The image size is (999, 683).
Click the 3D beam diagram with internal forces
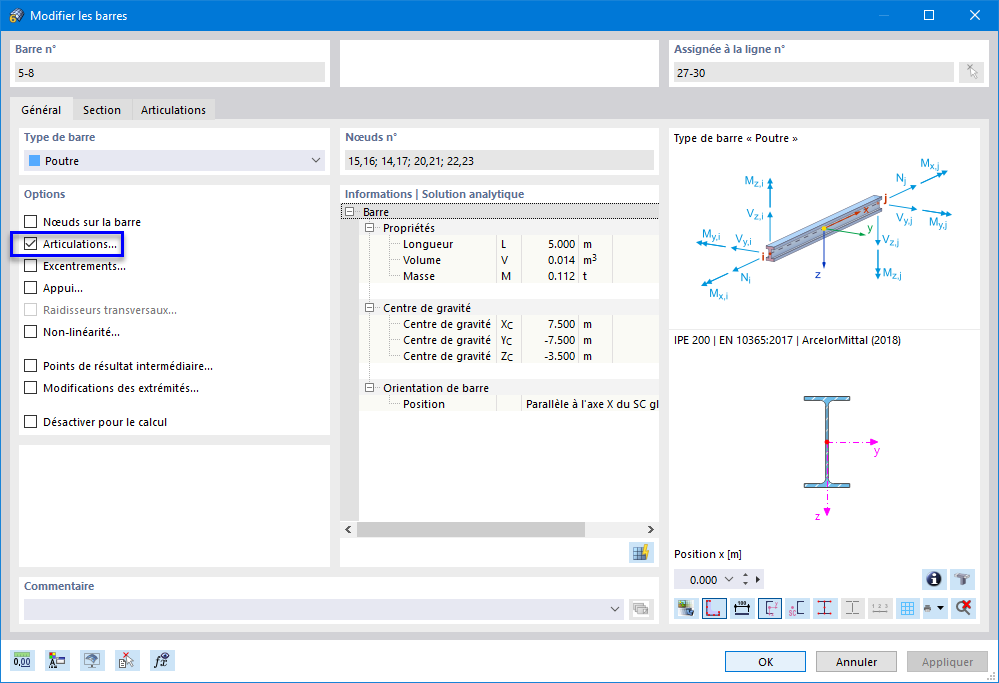tap(825, 229)
